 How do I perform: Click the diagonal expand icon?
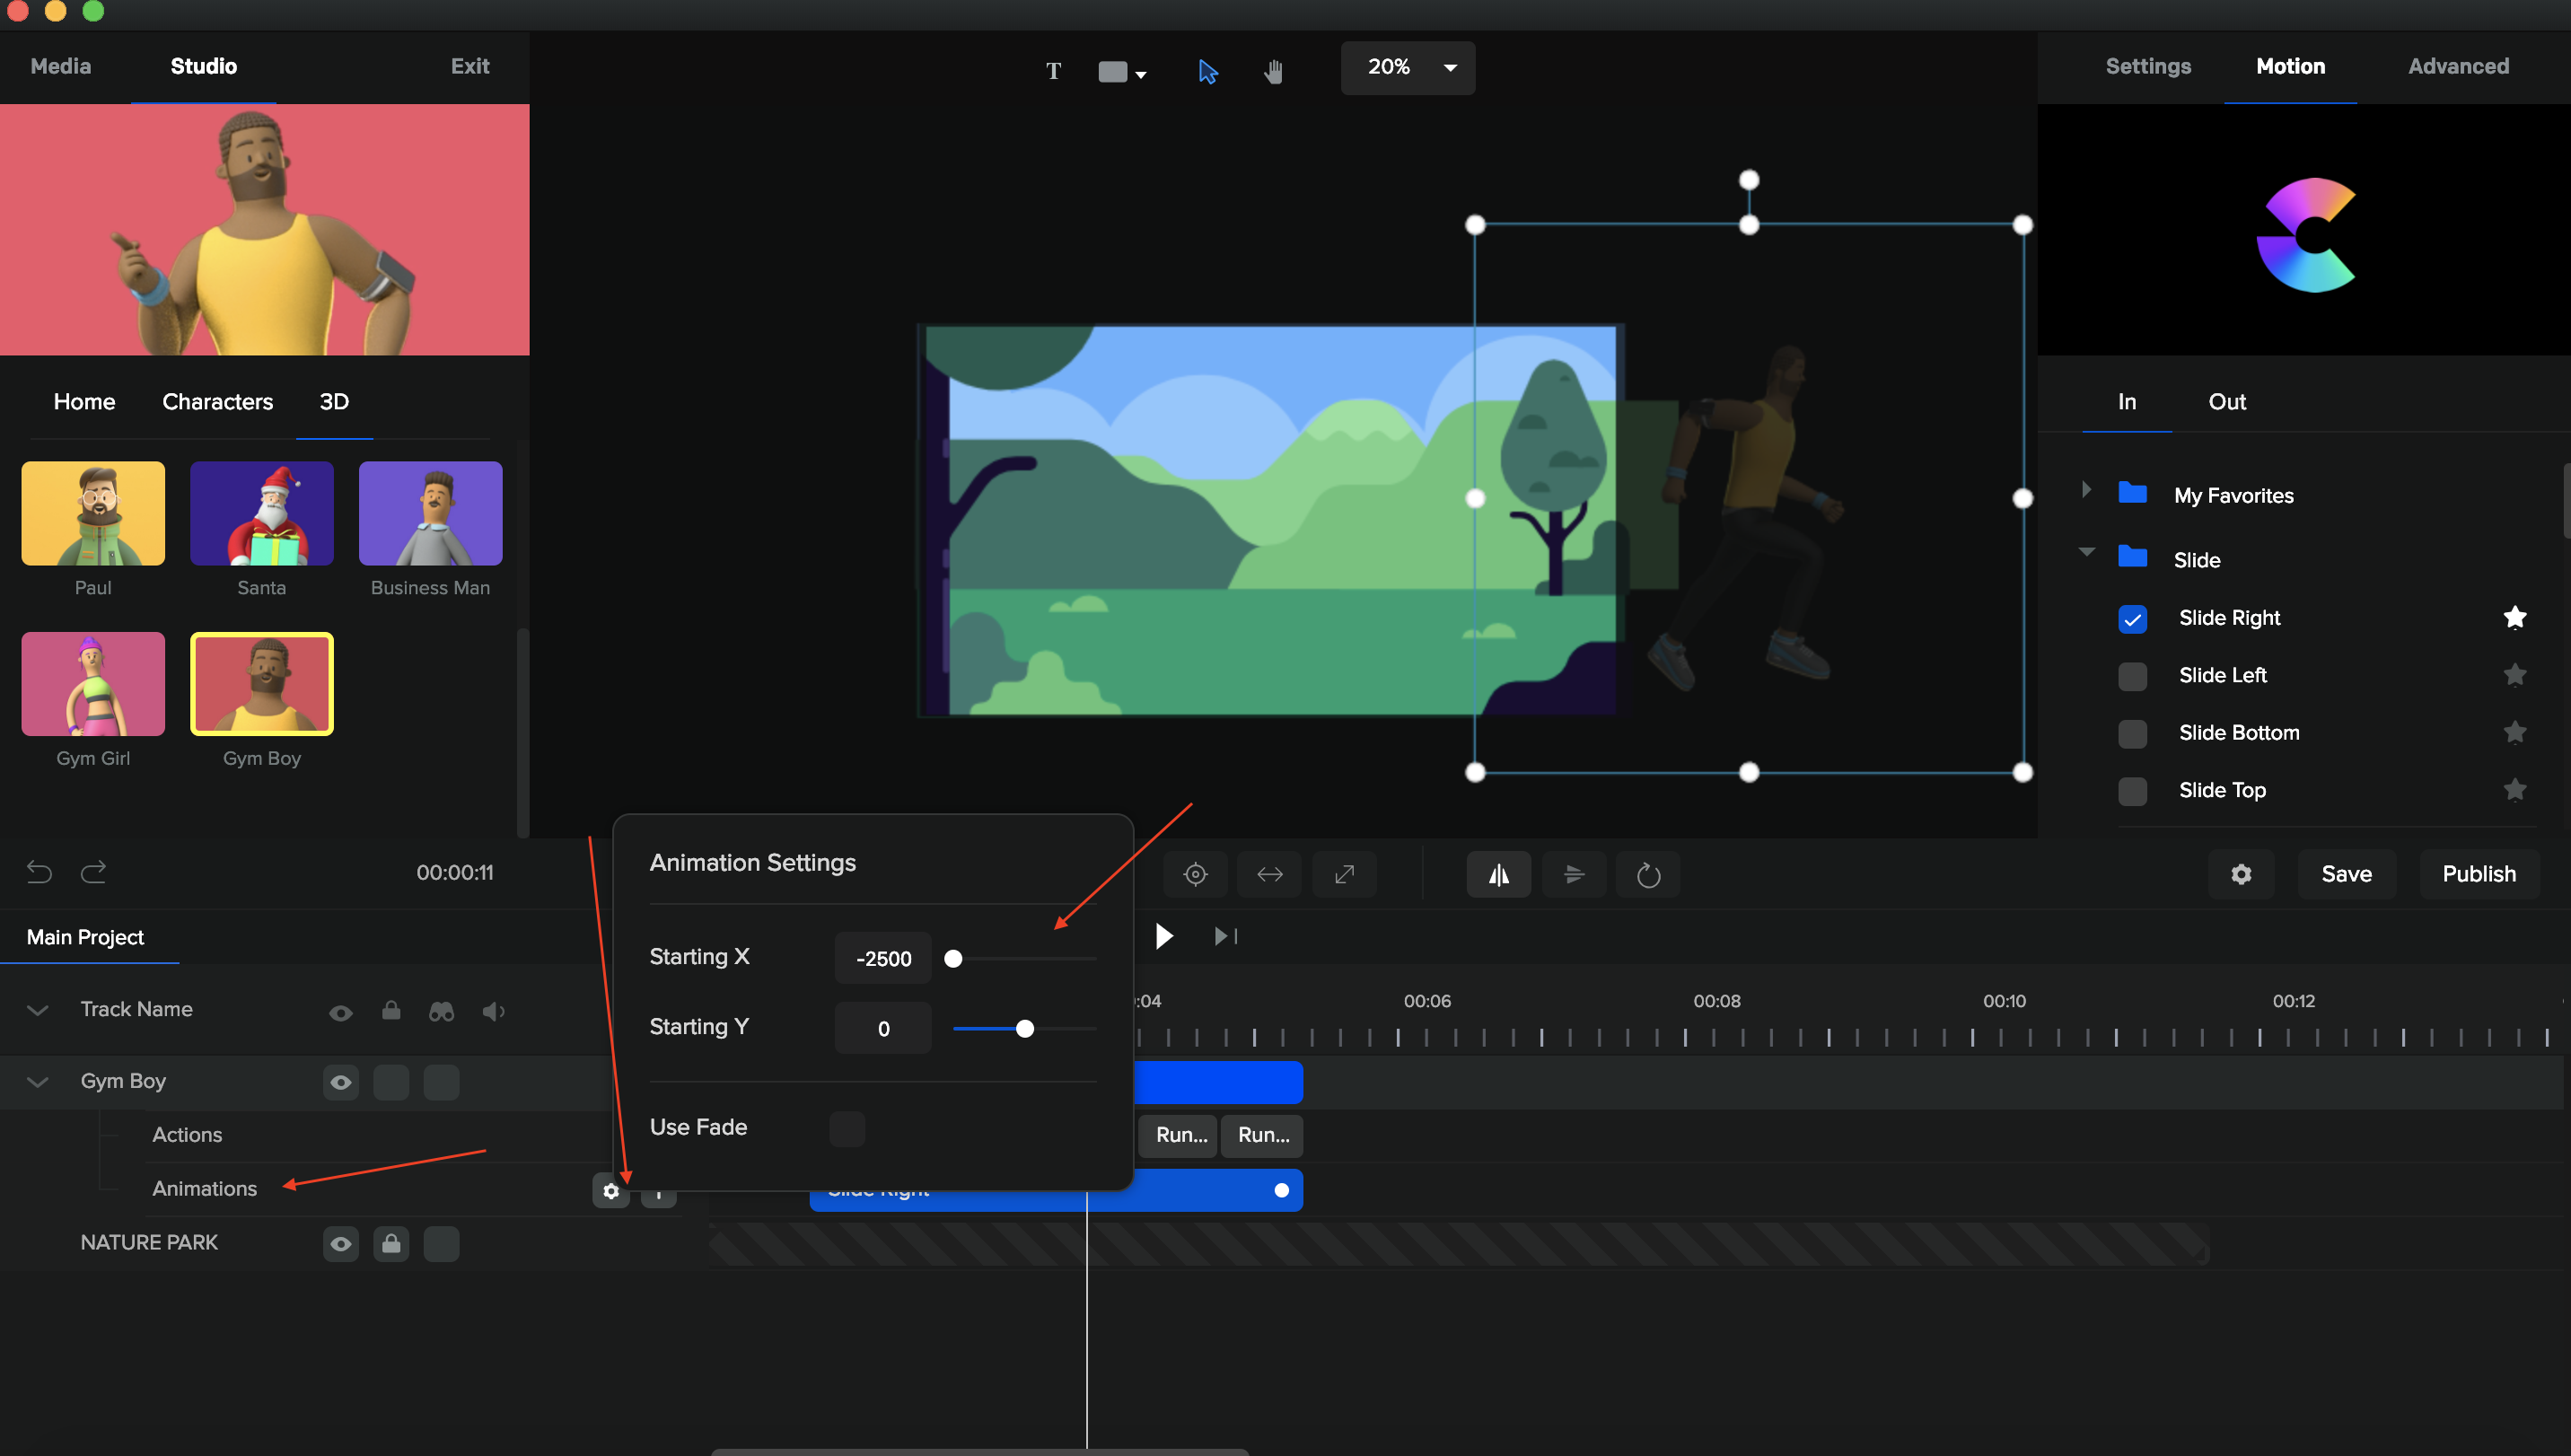click(1344, 874)
